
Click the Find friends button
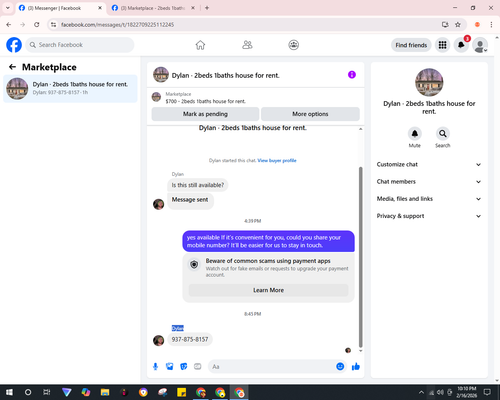tap(411, 45)
